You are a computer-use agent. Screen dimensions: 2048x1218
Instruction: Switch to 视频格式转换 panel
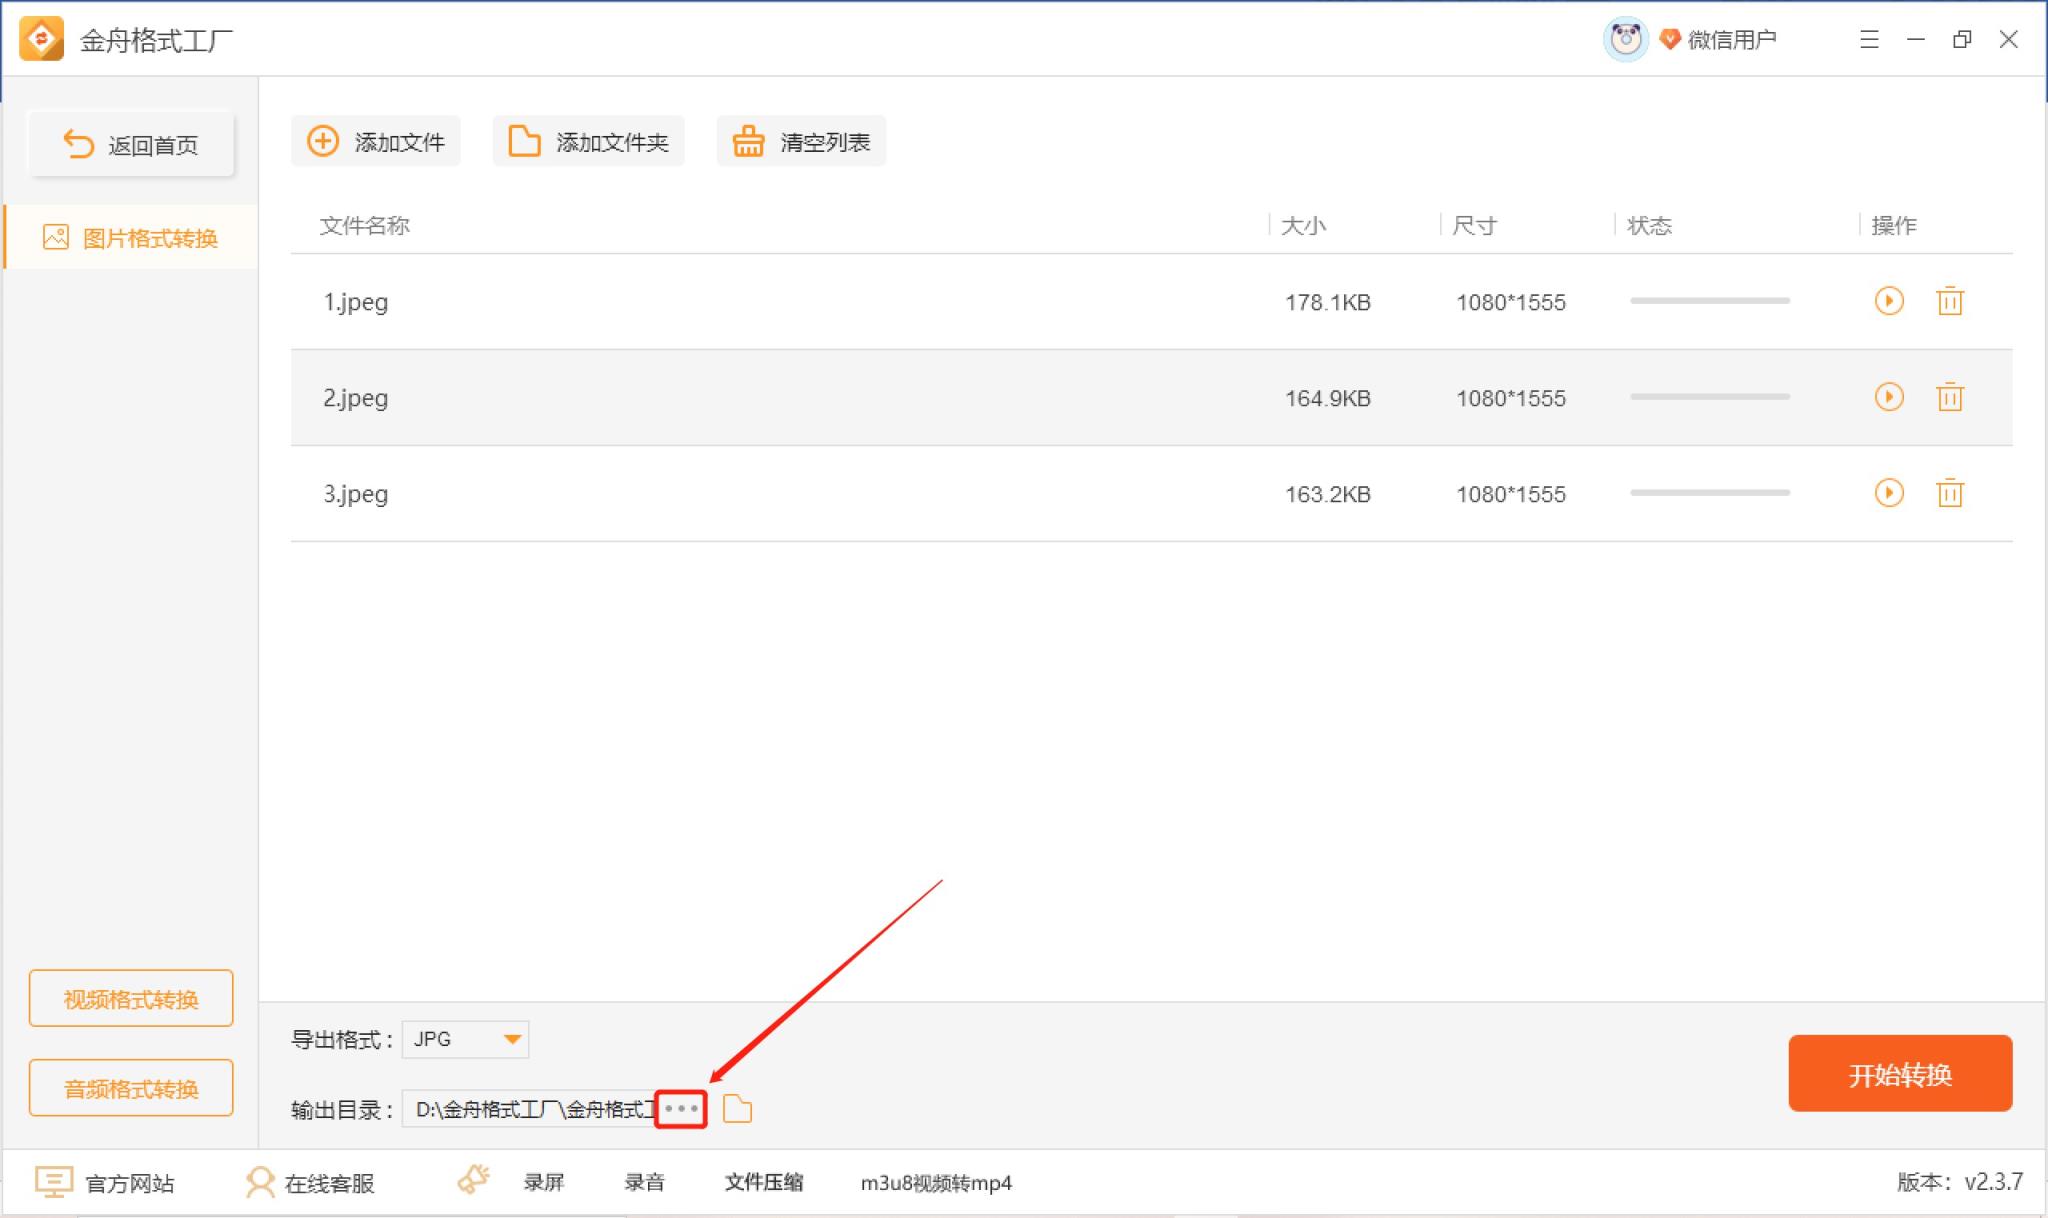pos(130,998)
